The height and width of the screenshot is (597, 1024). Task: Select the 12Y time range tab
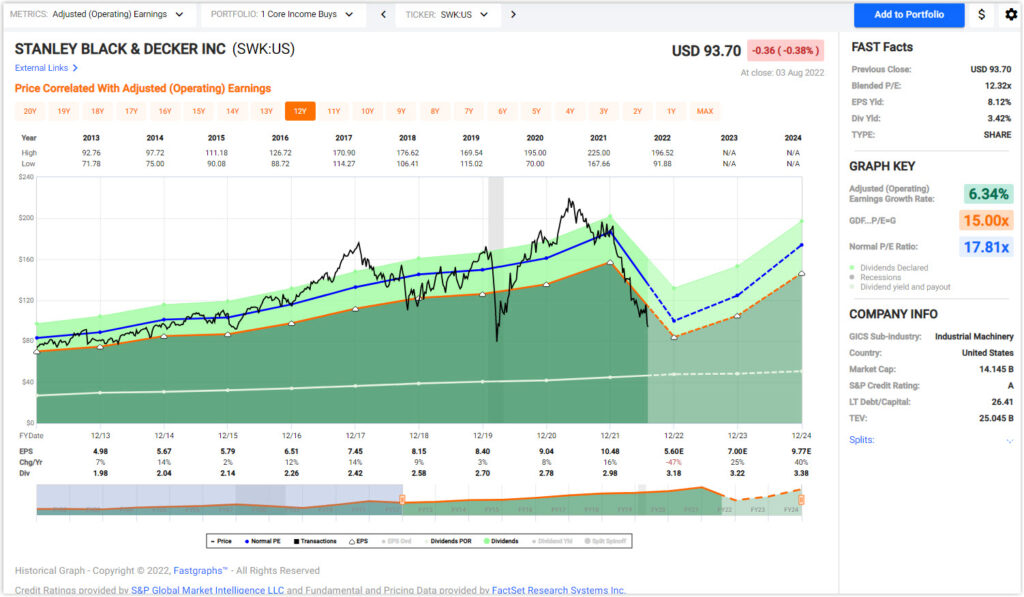(x=300, y=111)
